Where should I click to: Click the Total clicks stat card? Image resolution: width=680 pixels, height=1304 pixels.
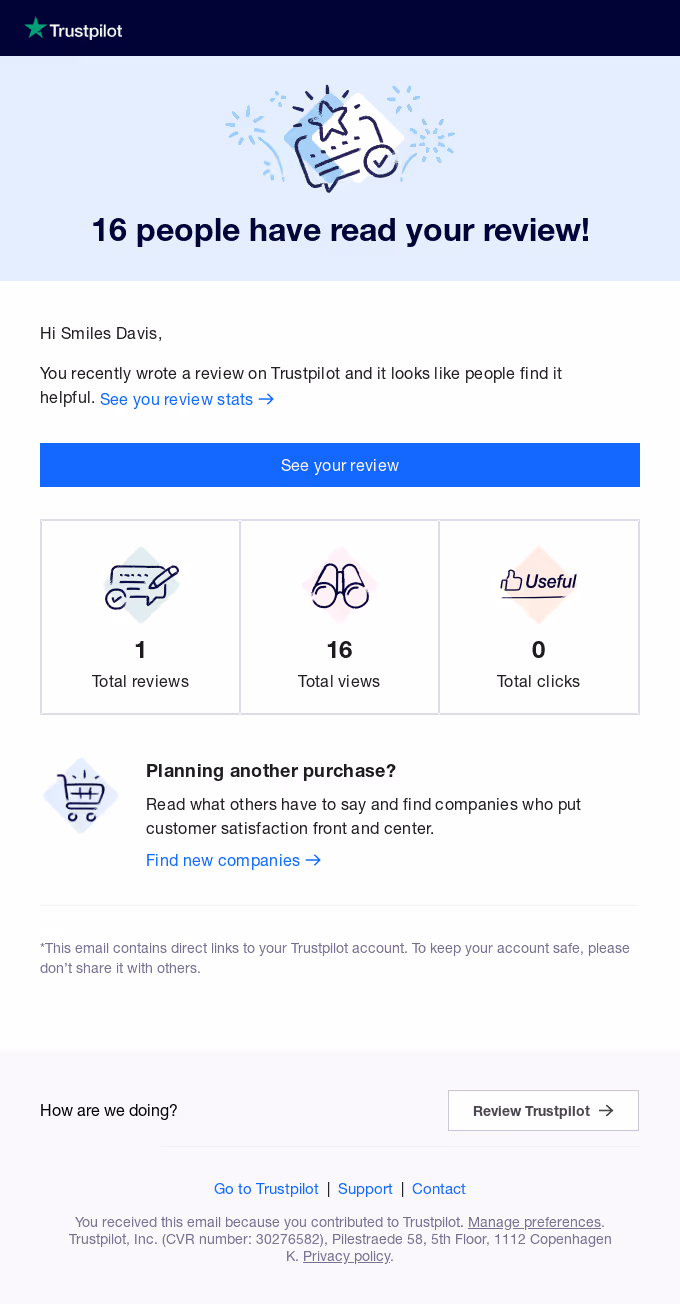(538, 617)
